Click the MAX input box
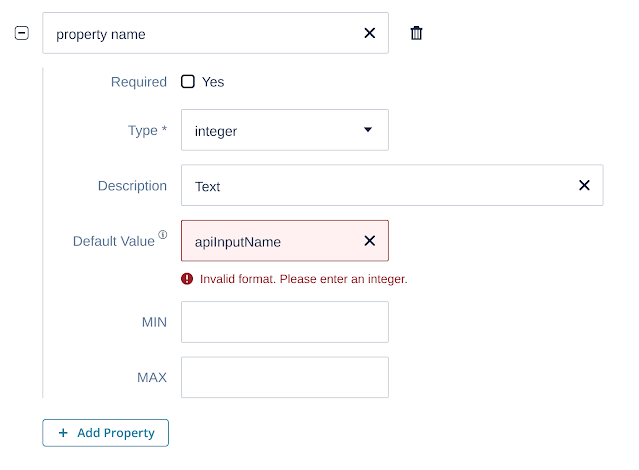This screenshot has width=639, height=470. (x=284, y=377)
